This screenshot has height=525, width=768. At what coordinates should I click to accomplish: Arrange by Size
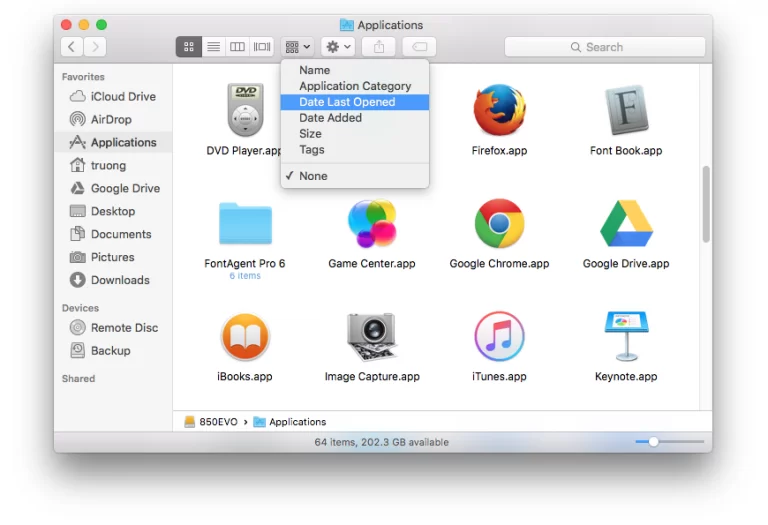click(355, 134)
